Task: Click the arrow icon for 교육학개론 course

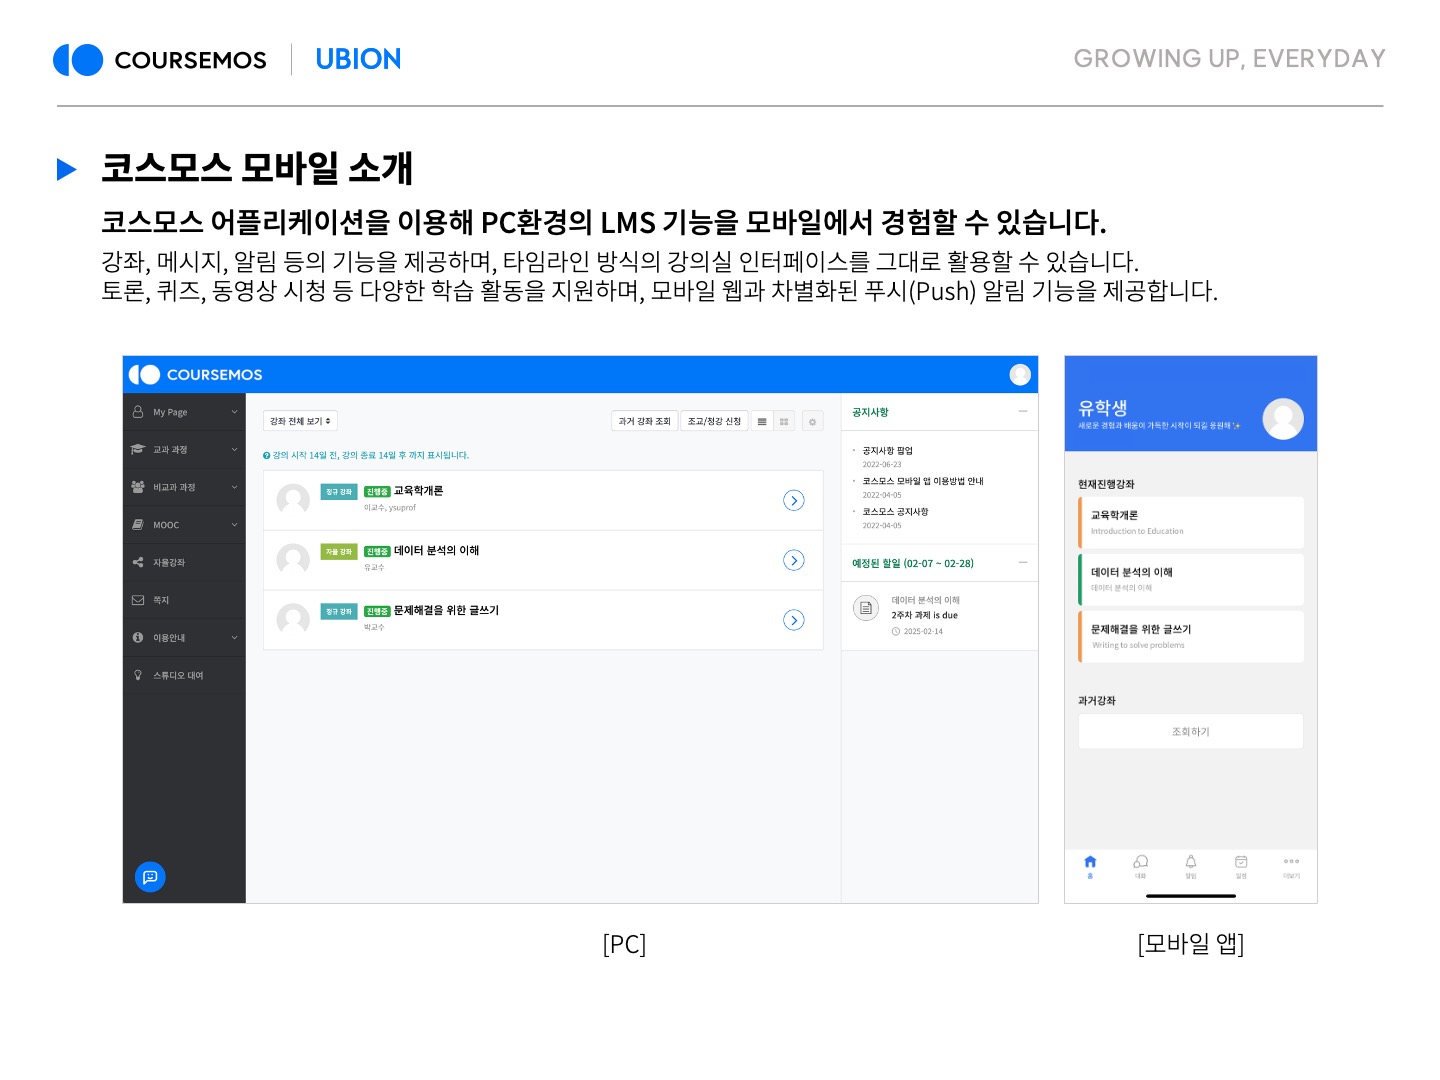Action: pos(793,501)
